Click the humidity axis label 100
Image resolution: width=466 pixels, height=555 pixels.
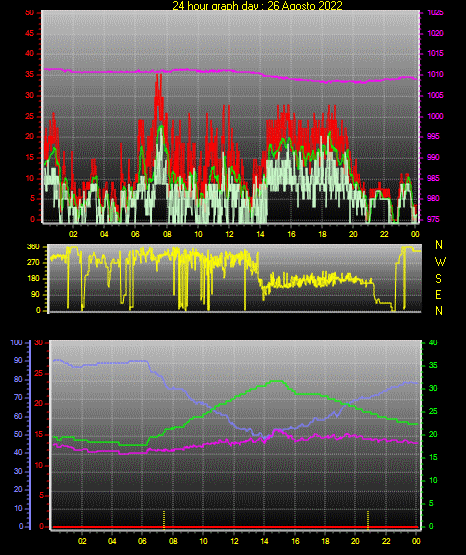point(17,343)
